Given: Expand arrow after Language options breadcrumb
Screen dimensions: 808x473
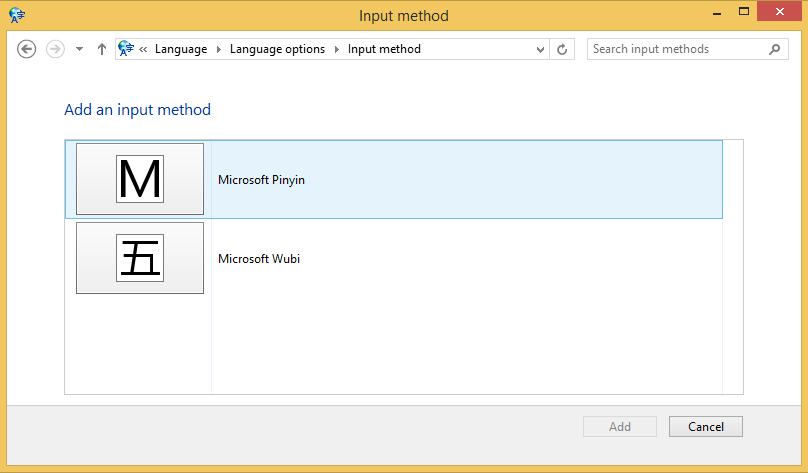Looking at the screenshot, I should pyautogui.click(x=336, y=49).
